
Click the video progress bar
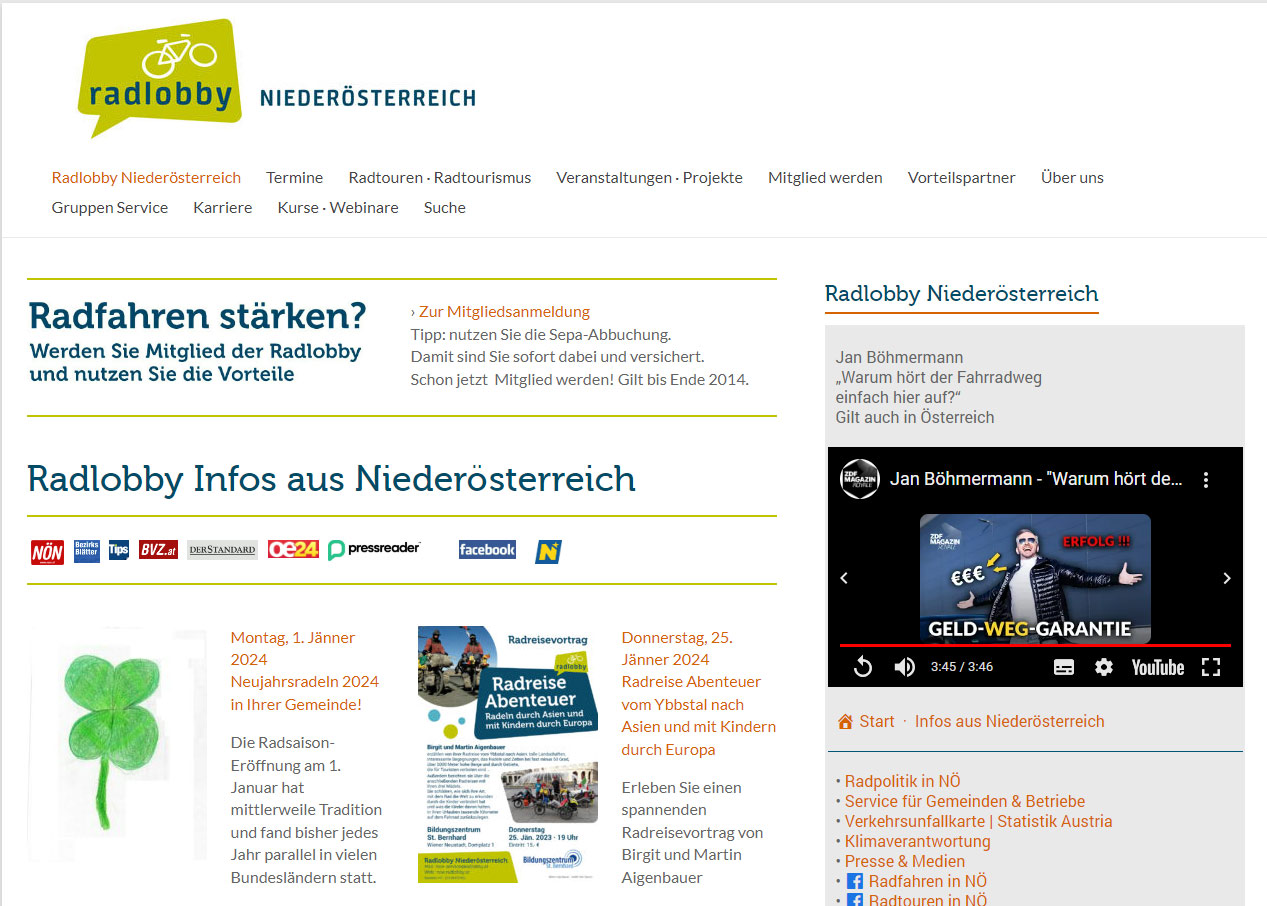(x=1035, y=646)
